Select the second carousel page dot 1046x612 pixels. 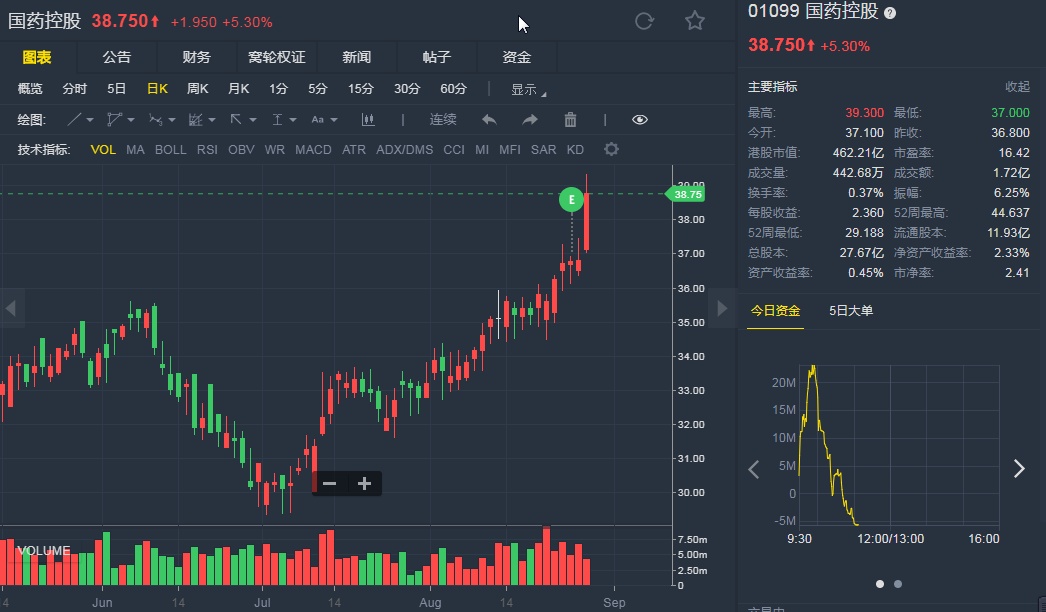898,584
